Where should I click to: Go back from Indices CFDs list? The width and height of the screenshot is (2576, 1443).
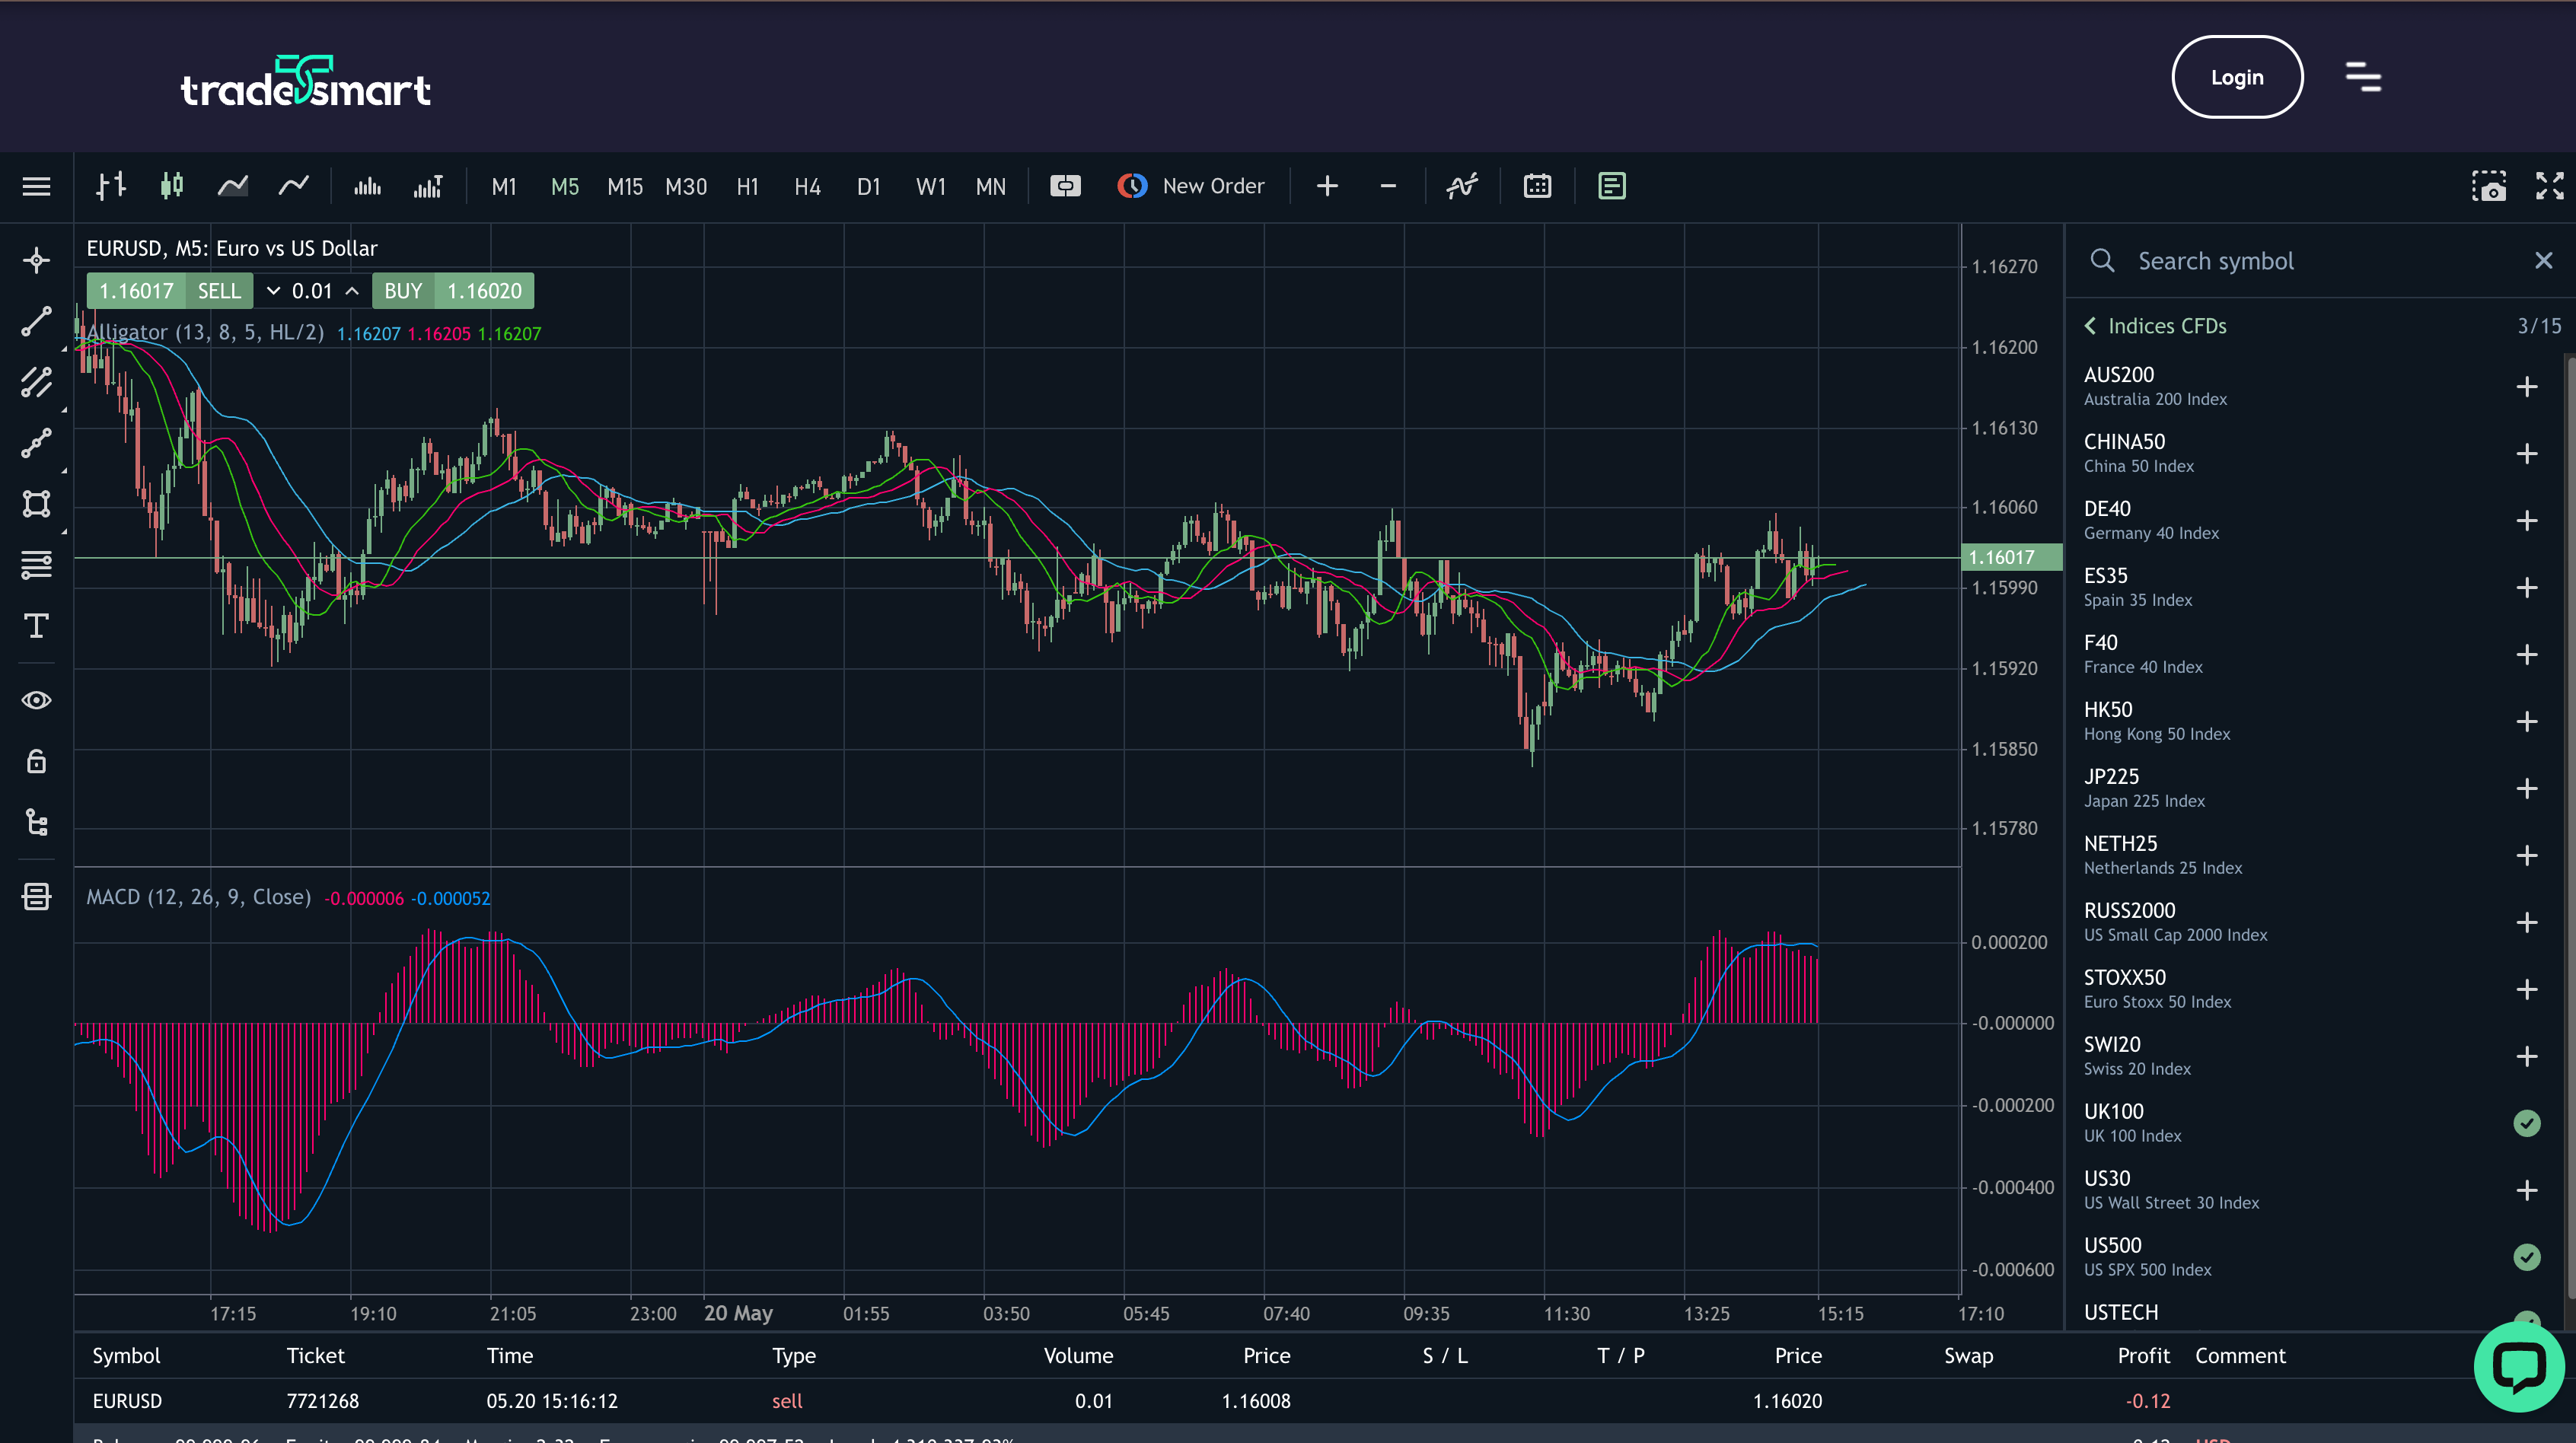pos(2091,326)
